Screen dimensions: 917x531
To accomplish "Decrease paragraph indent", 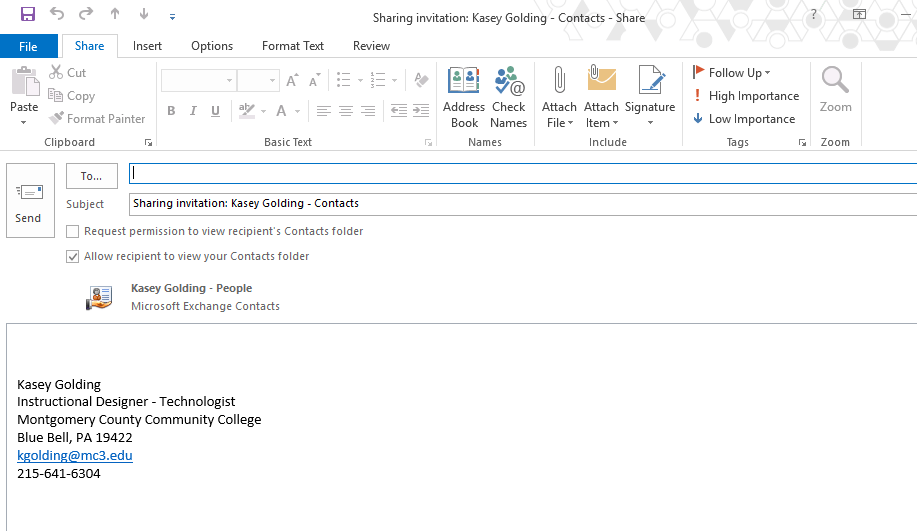I will (x=399, y=111).
